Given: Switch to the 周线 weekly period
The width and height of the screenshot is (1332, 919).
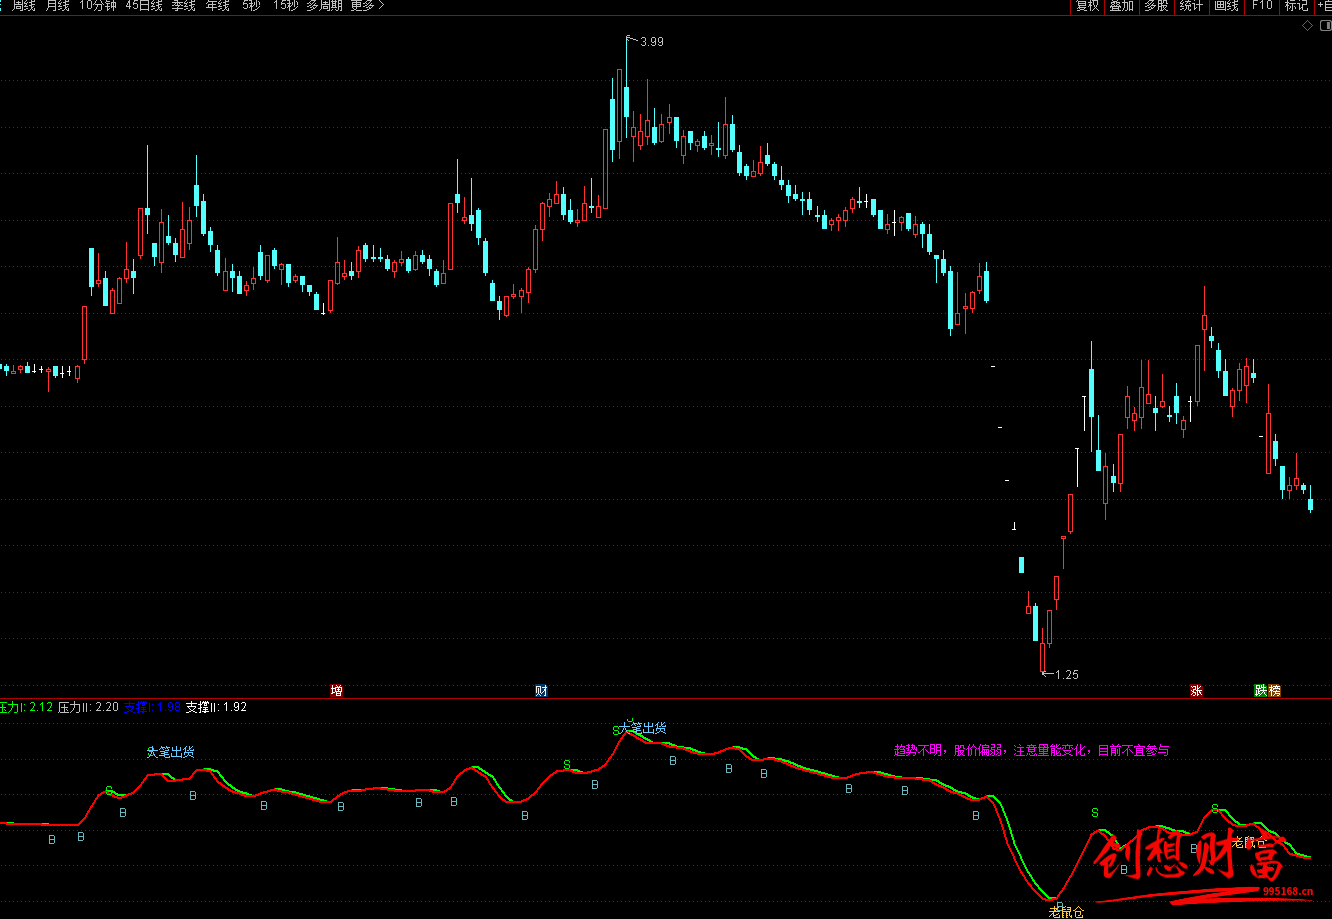Looking at the screenshot, I should (22, 6).
